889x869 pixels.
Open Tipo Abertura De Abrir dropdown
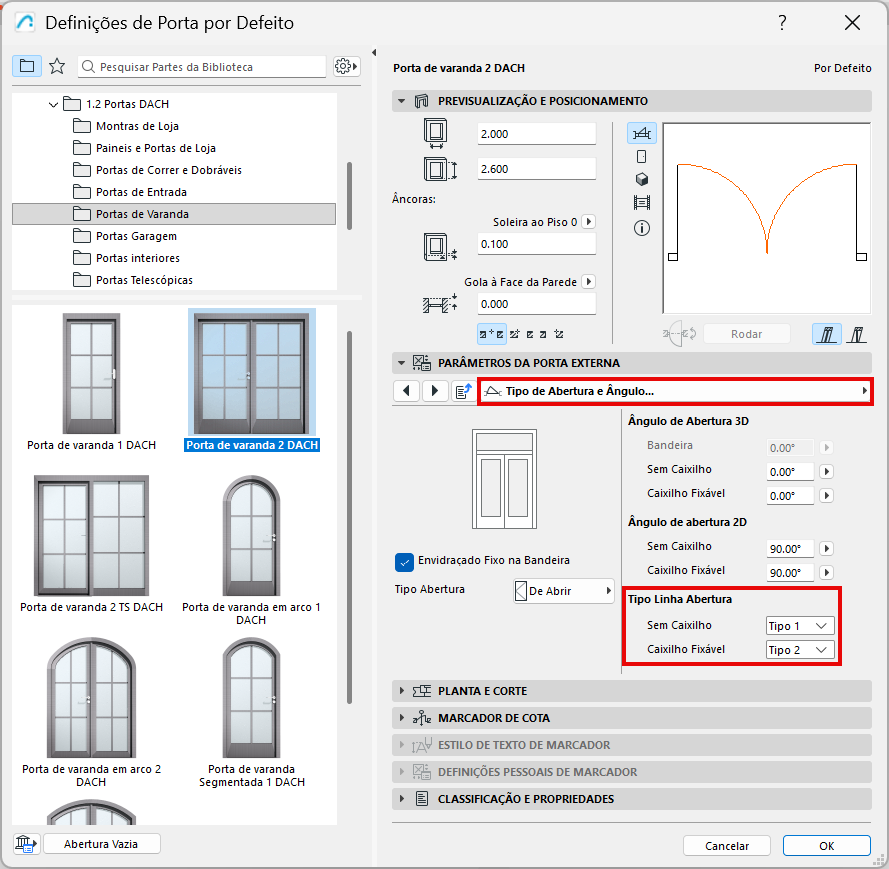(564, 591)
